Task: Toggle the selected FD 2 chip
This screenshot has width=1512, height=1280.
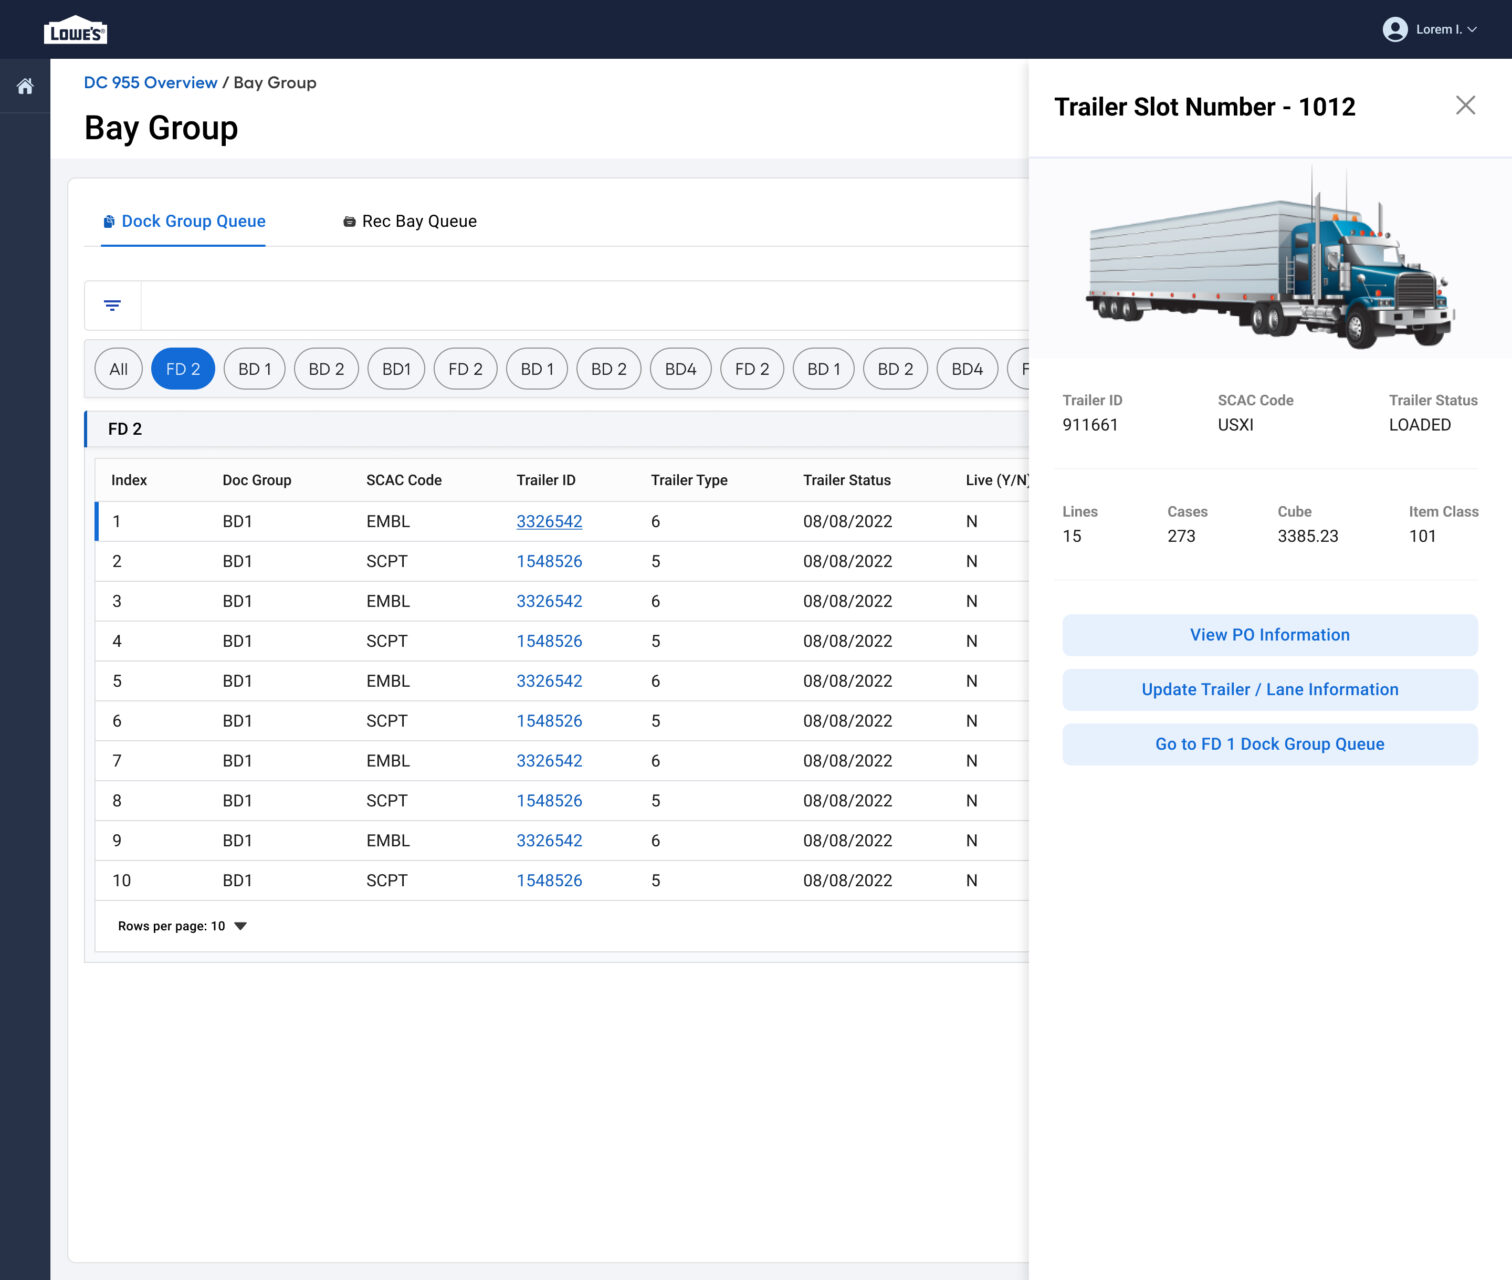Action: pos(183,369)
